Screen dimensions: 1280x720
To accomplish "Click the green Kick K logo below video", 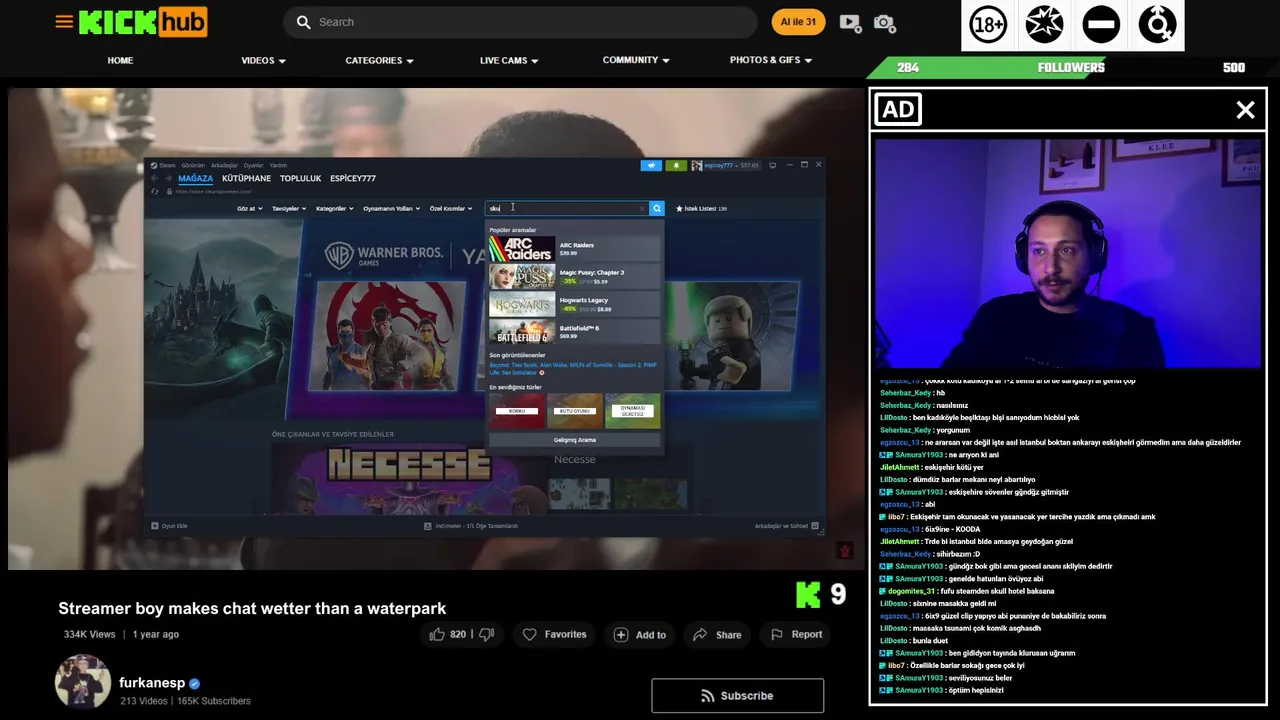I will pyautogui.click(x=808, y=595).
